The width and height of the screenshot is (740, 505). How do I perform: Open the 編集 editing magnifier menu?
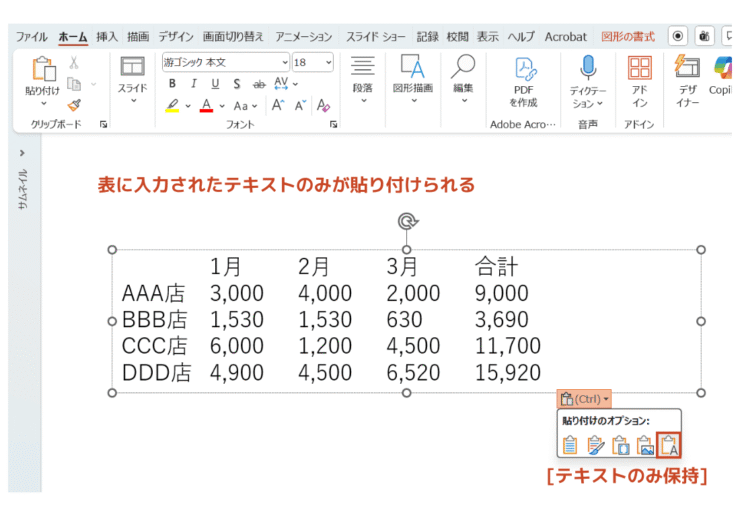coord(463,78)
